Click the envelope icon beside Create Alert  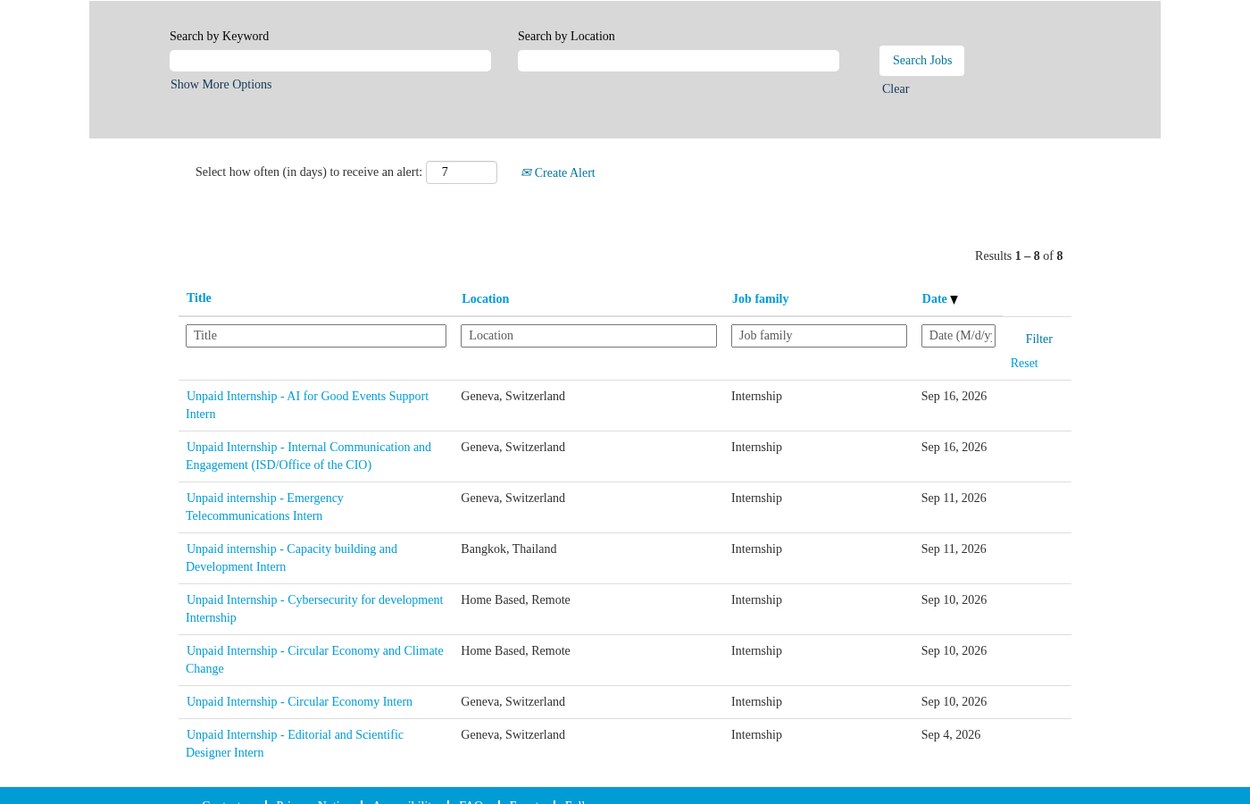coord(526,173)
